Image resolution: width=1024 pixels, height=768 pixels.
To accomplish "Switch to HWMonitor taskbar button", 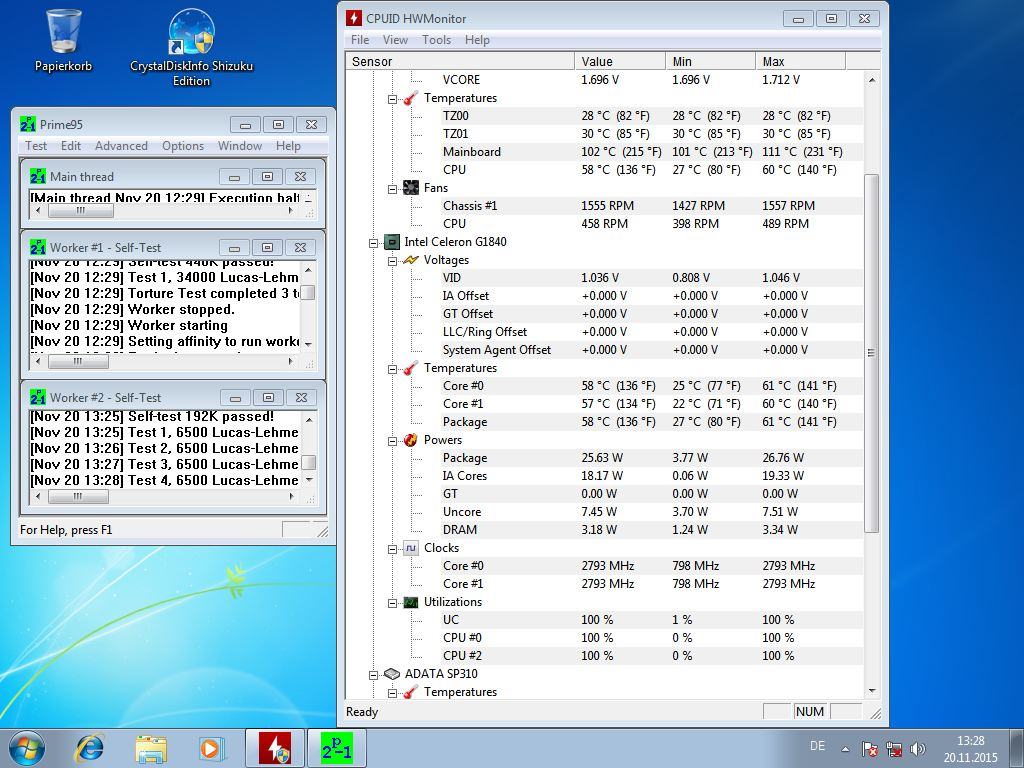I will [x=275, y=748].
